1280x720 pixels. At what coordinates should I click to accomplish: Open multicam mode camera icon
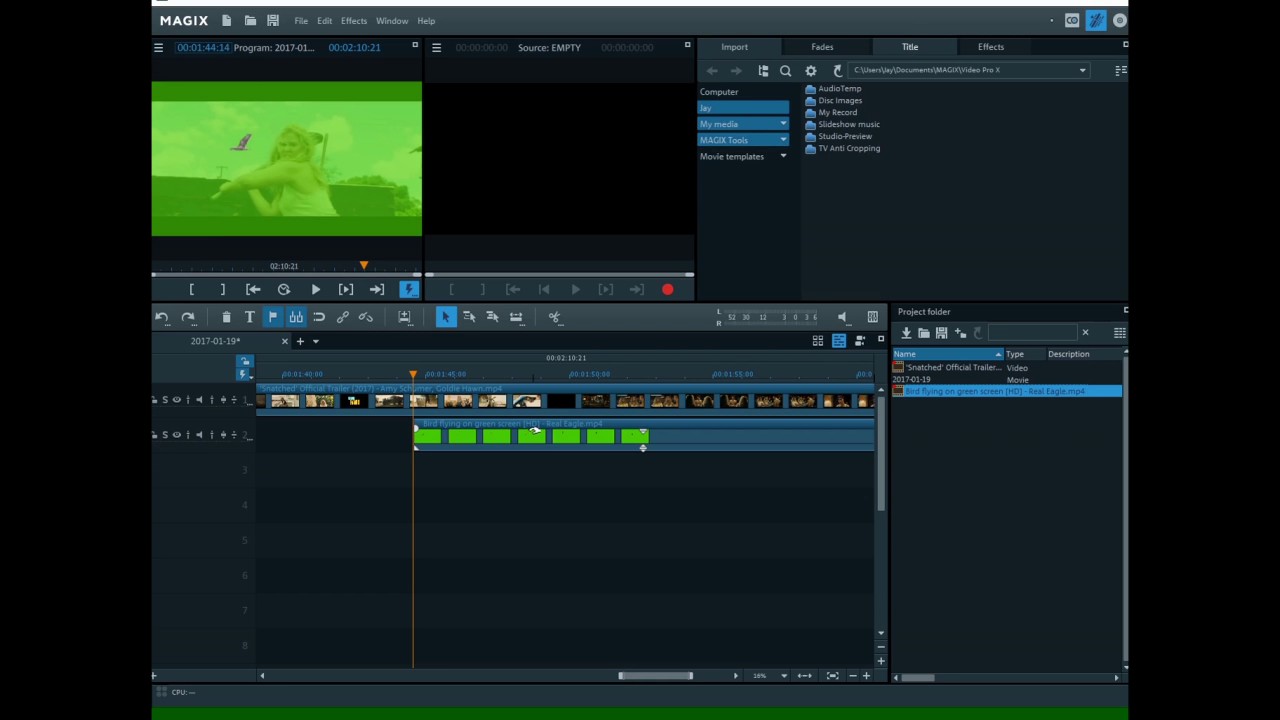click(860, 341)
